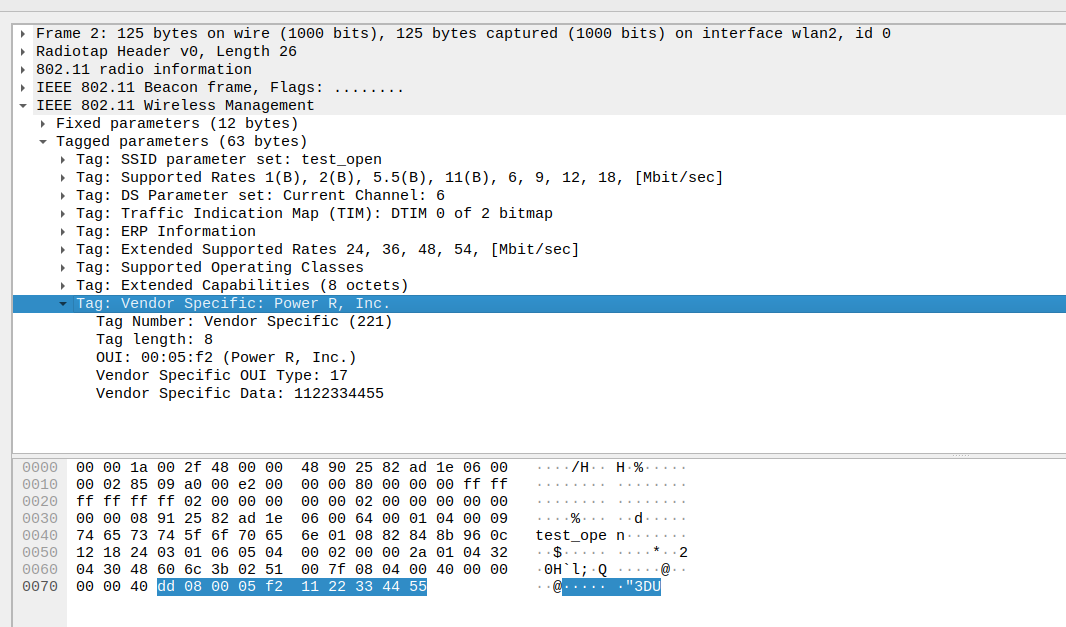1066x627 pixels.
Task: Expand the IEEE 802.11 Beacon frame section
Action: click(x=23, y=88)
